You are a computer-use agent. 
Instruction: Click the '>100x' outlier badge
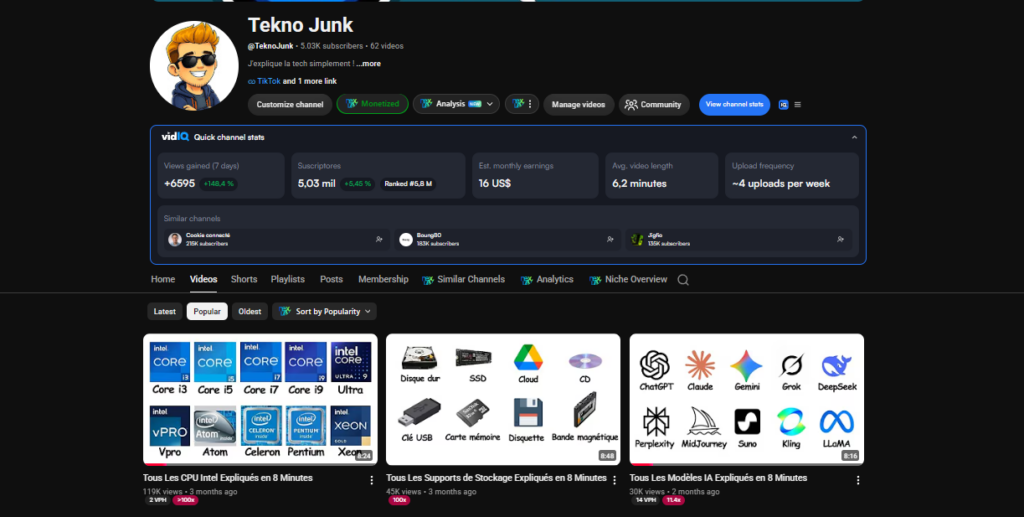[185, 500]
